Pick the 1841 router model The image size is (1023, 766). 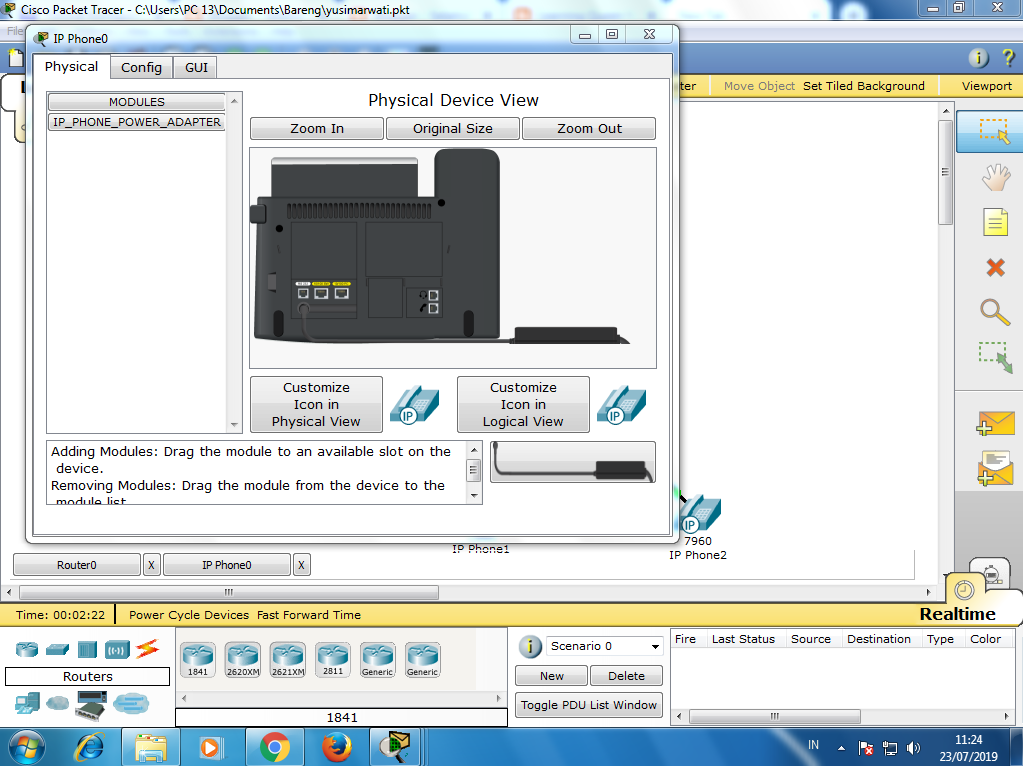pyautogui.click(x=198, y=660)
